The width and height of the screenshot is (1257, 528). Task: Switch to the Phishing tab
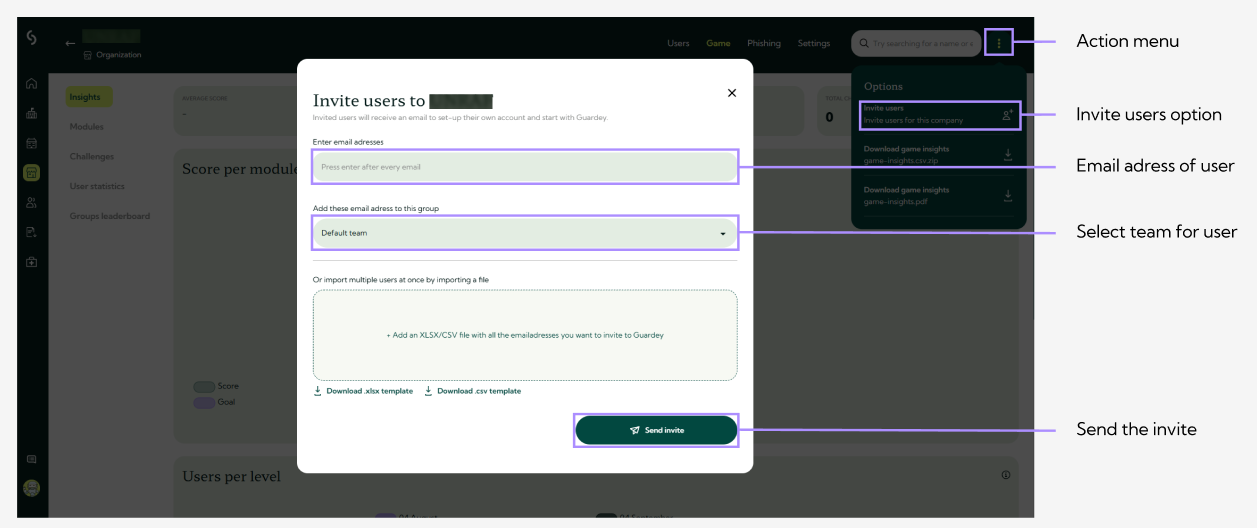(764, 44)
